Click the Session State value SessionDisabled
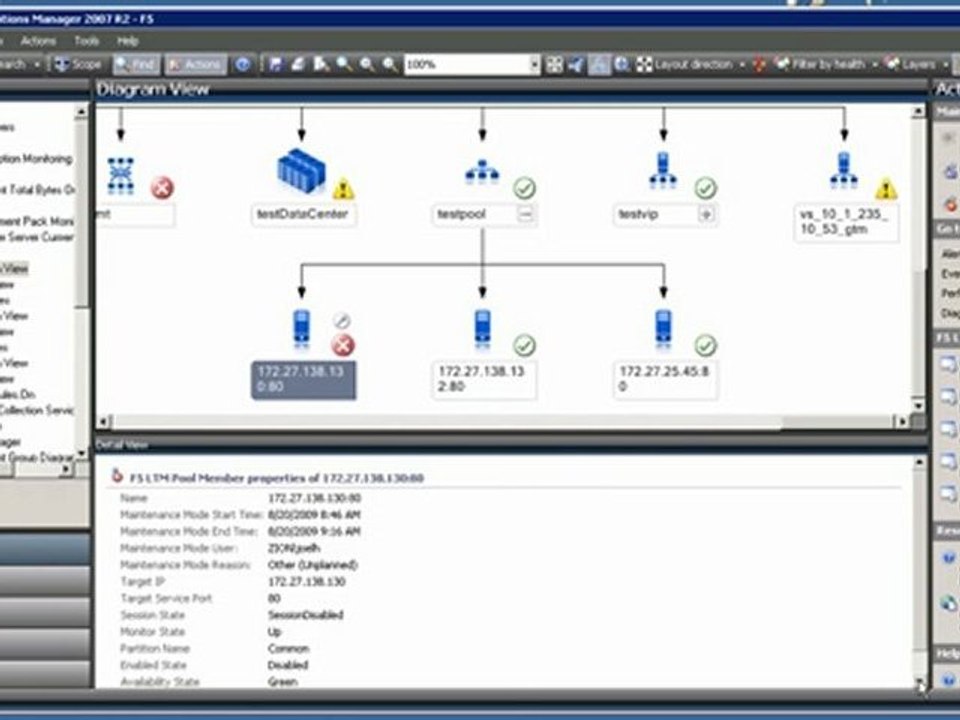The width and height of the screenshot is (960, 720). pos(306,615)
